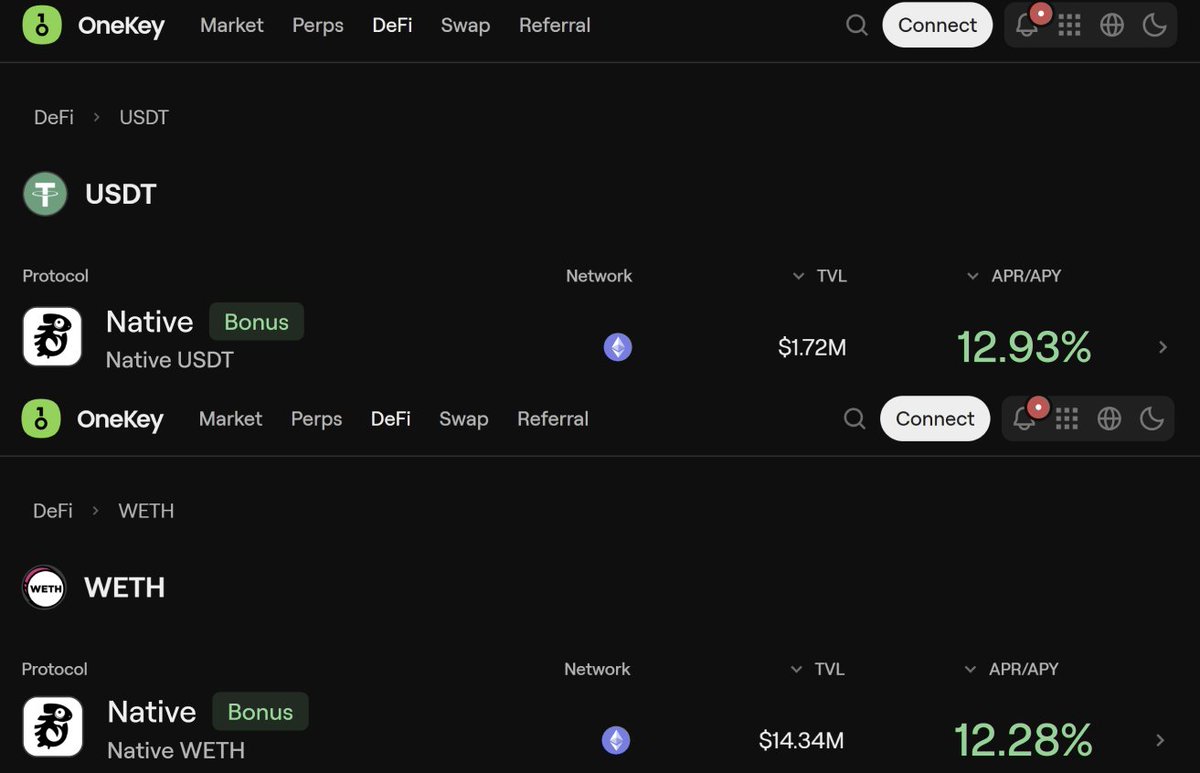
Task: Click Connect button in the WETH header
Action: coord(935,419)
